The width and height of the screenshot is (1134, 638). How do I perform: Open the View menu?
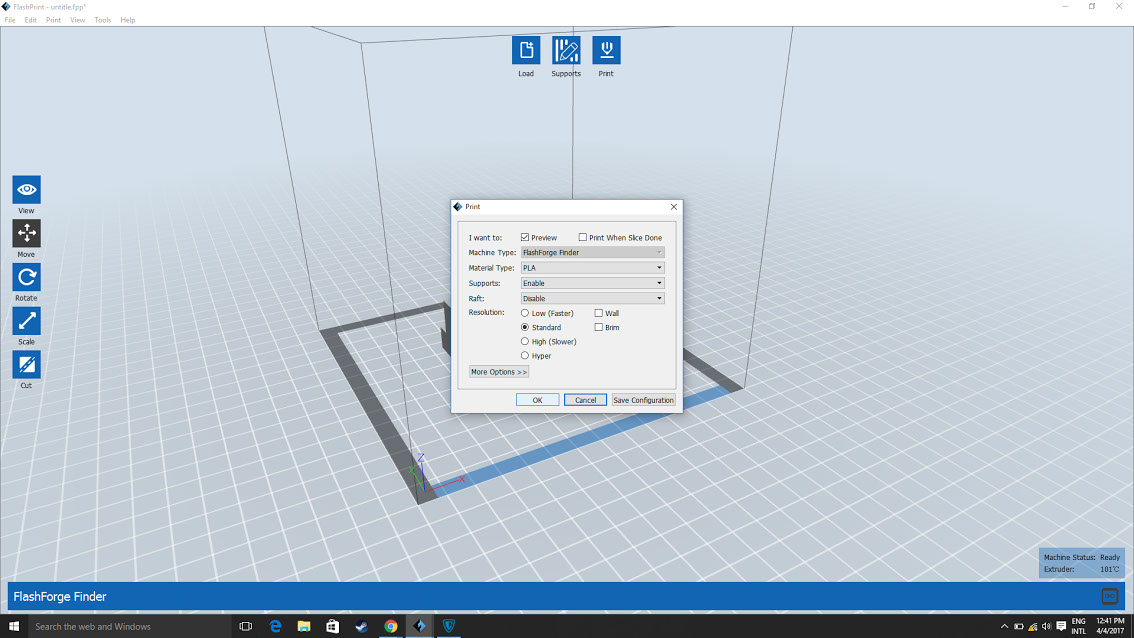[77, 20]
